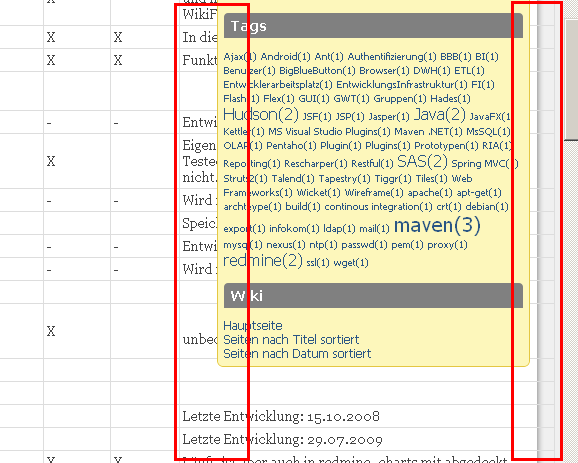Image resolution: width=578 pixels, height=463 pixels.
Task: Select the Authentifizierung(1) tag
Action: 392,57
